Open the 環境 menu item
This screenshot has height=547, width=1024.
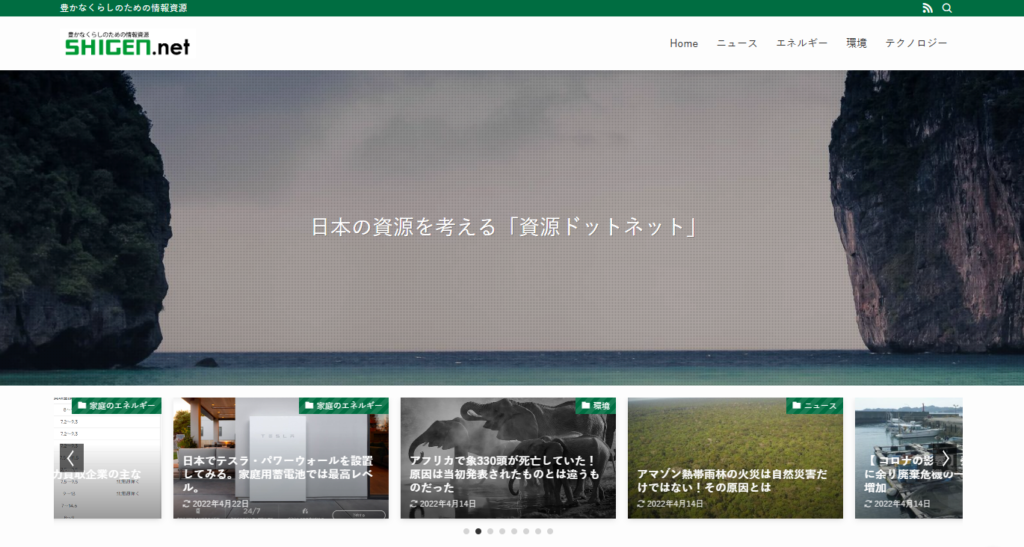pyautogui.click(x=856, y=44)
